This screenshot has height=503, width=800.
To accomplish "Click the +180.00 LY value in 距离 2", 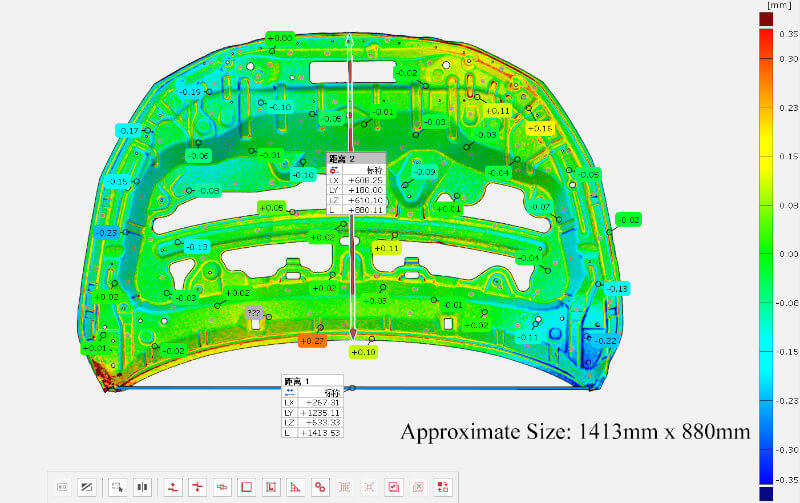I will (x=365, y=190).
